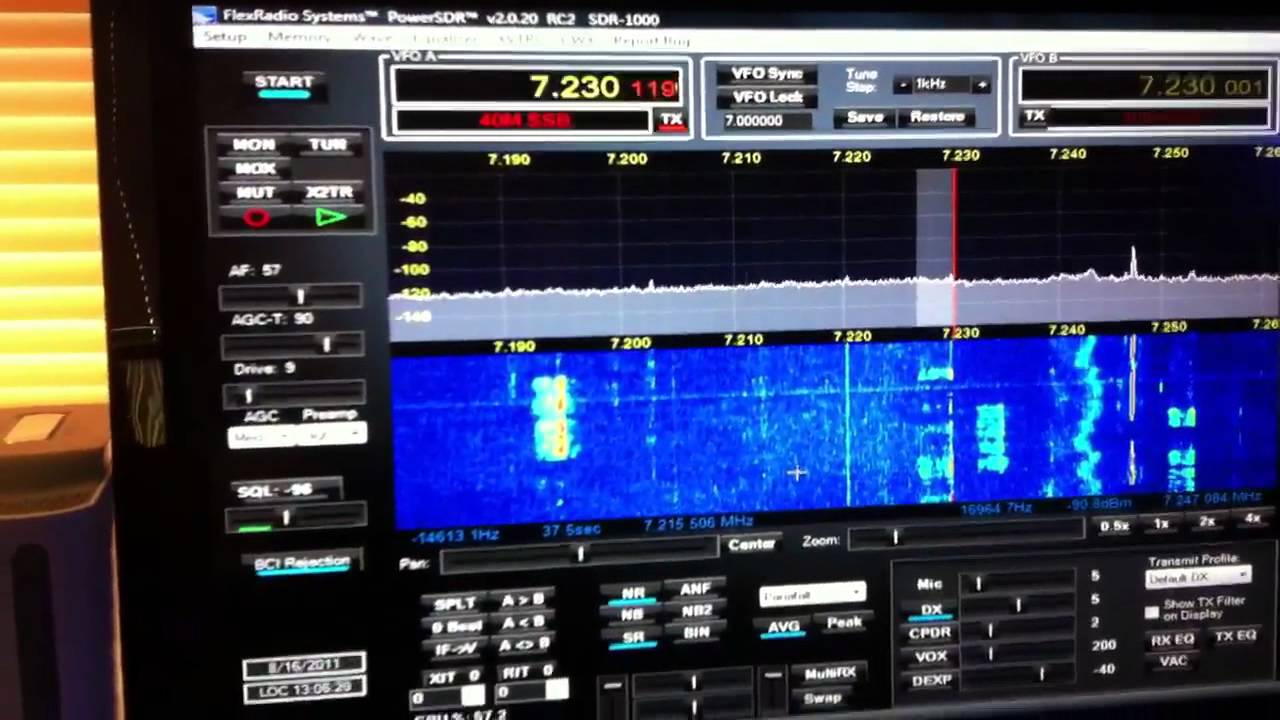Toggle VFO A TX indicator button
This screenshot has width=1280, height=720.
pos(671,120)
